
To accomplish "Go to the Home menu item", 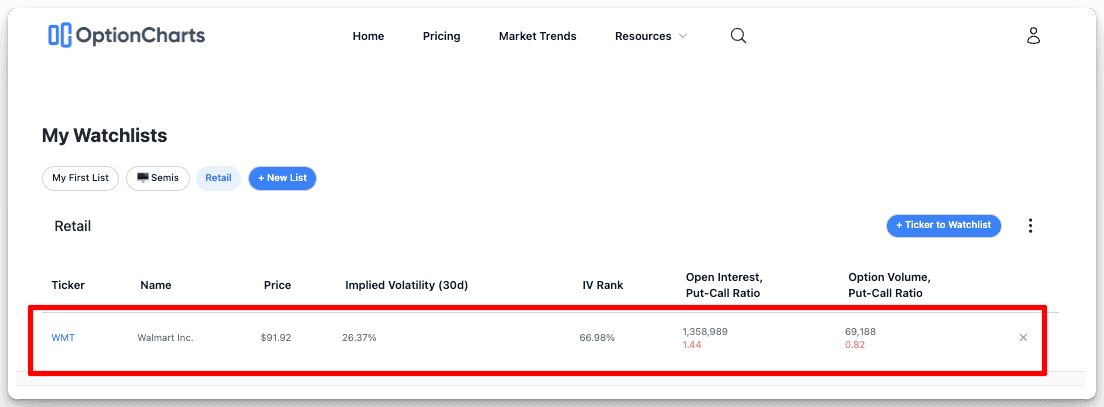I will pos(368,36).
